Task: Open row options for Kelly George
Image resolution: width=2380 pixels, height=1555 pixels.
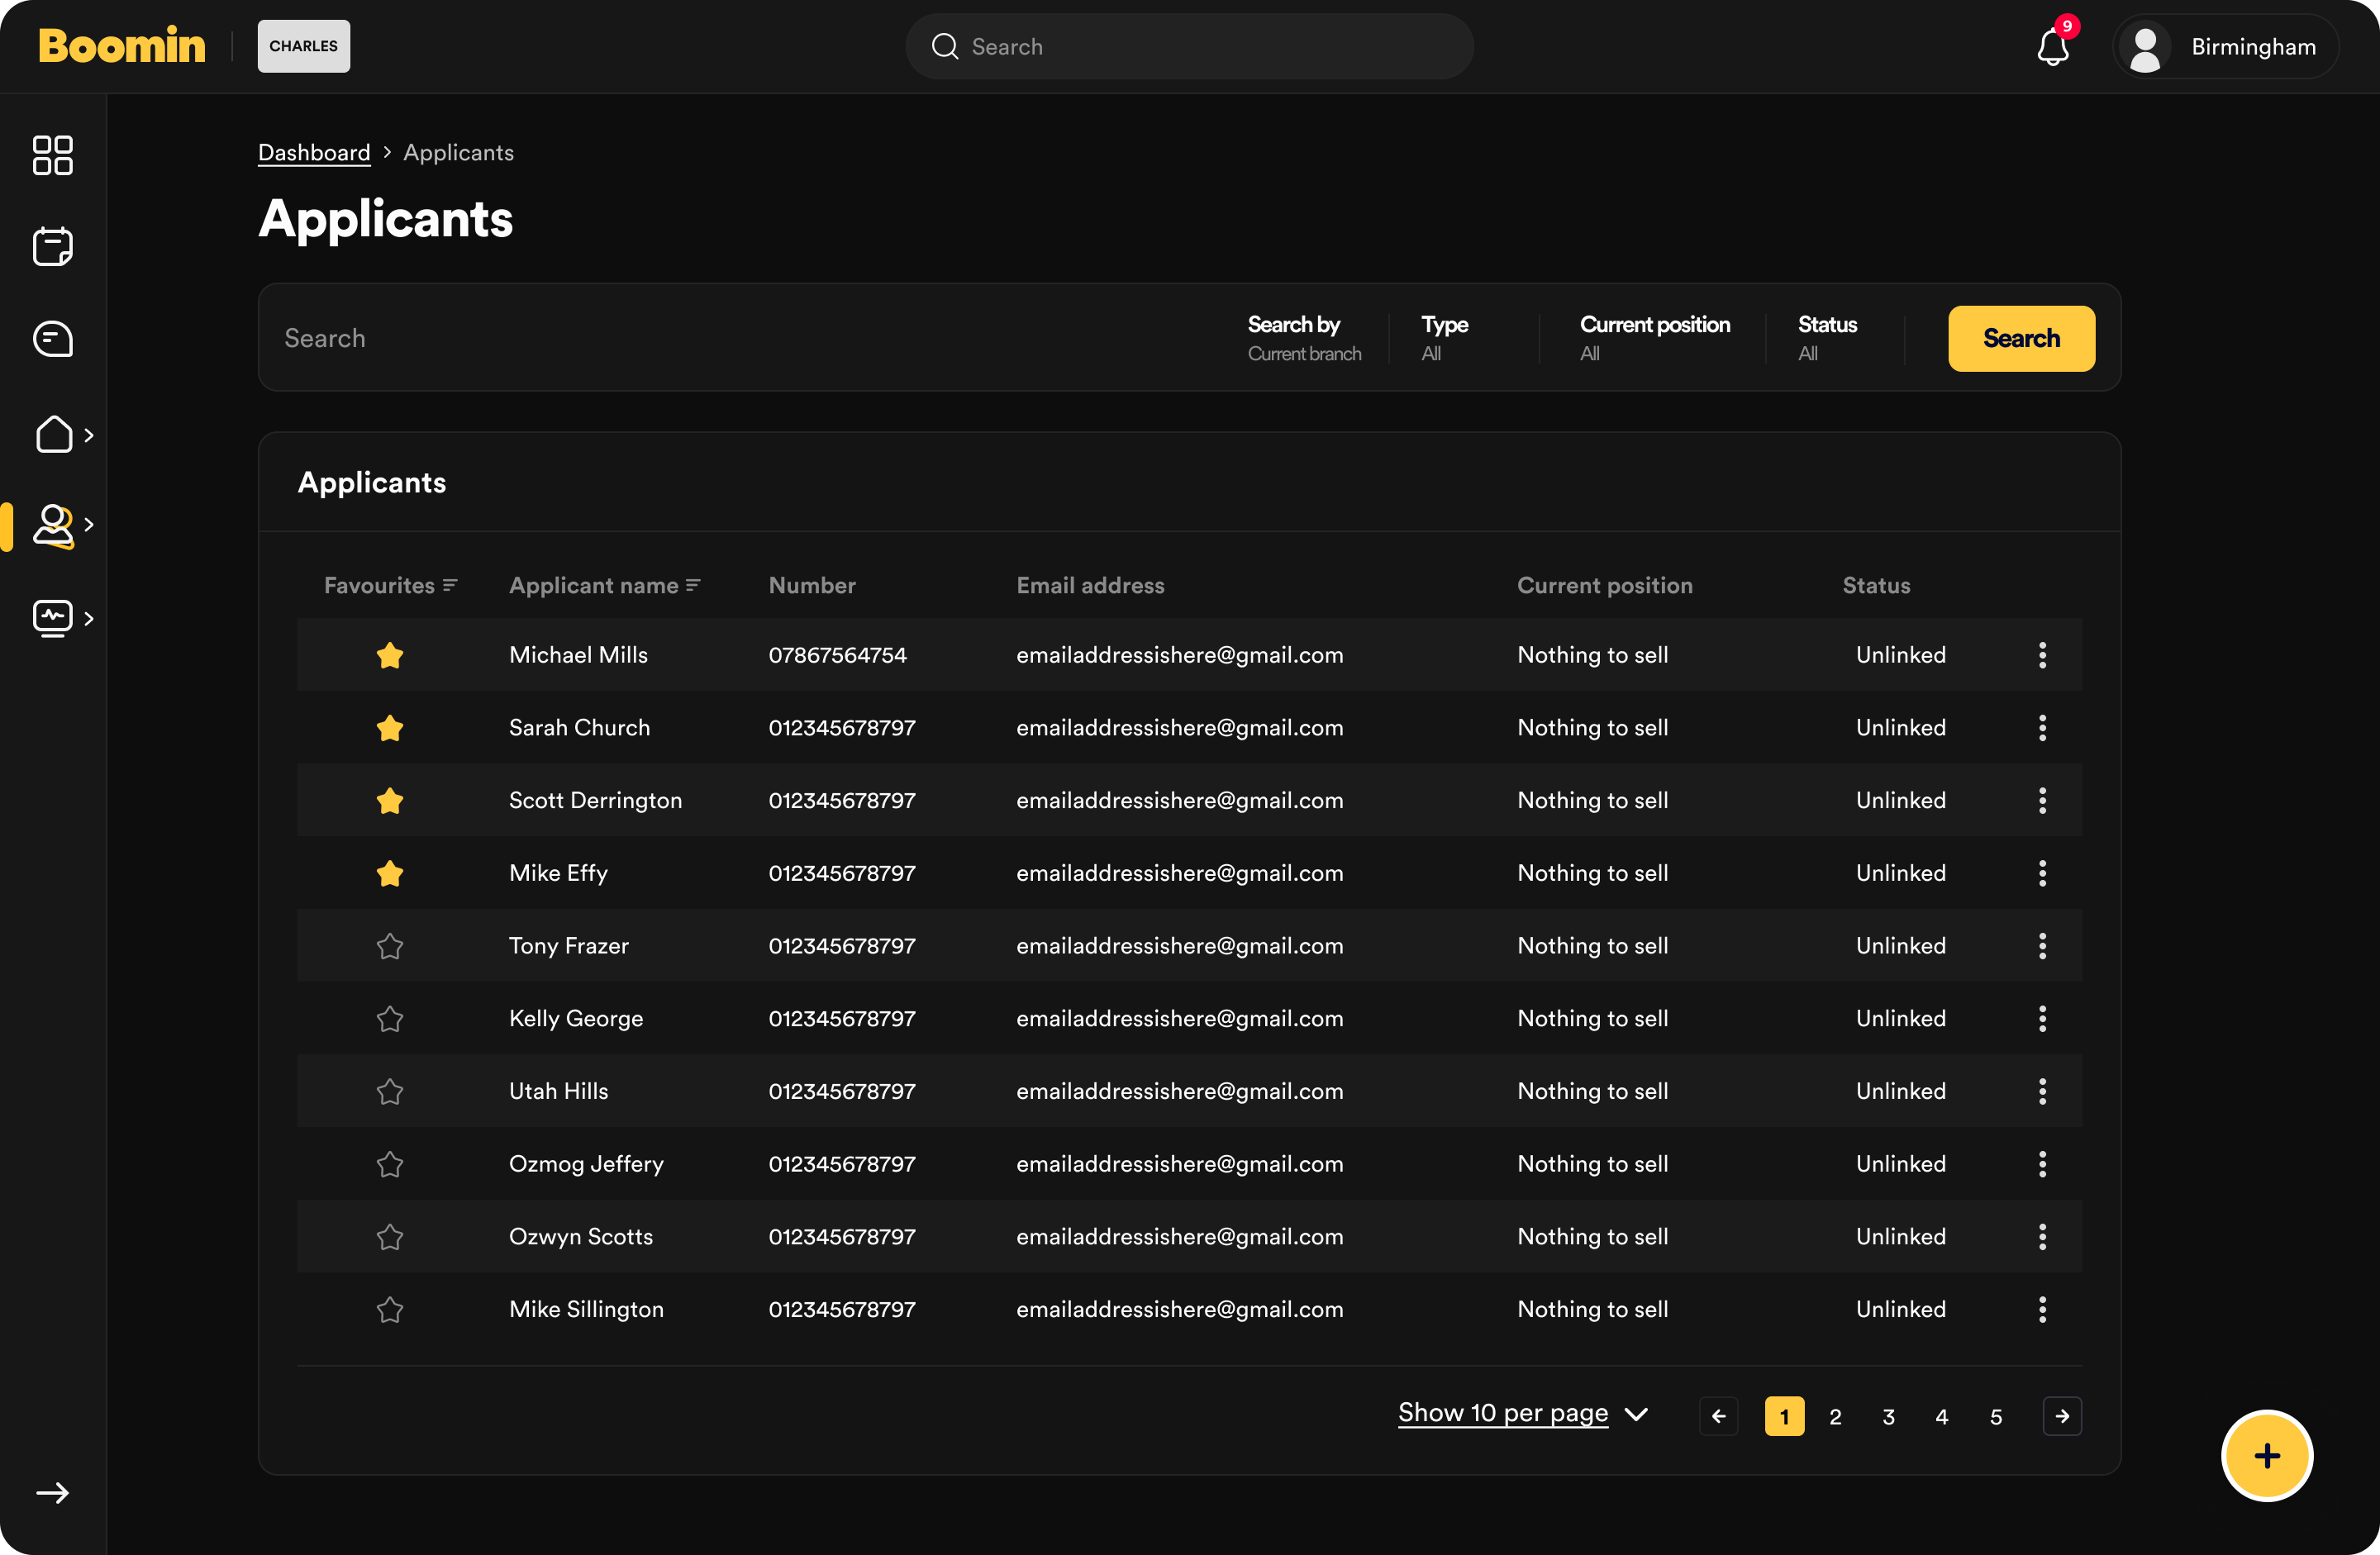Action: [x=2042, y=1018]
